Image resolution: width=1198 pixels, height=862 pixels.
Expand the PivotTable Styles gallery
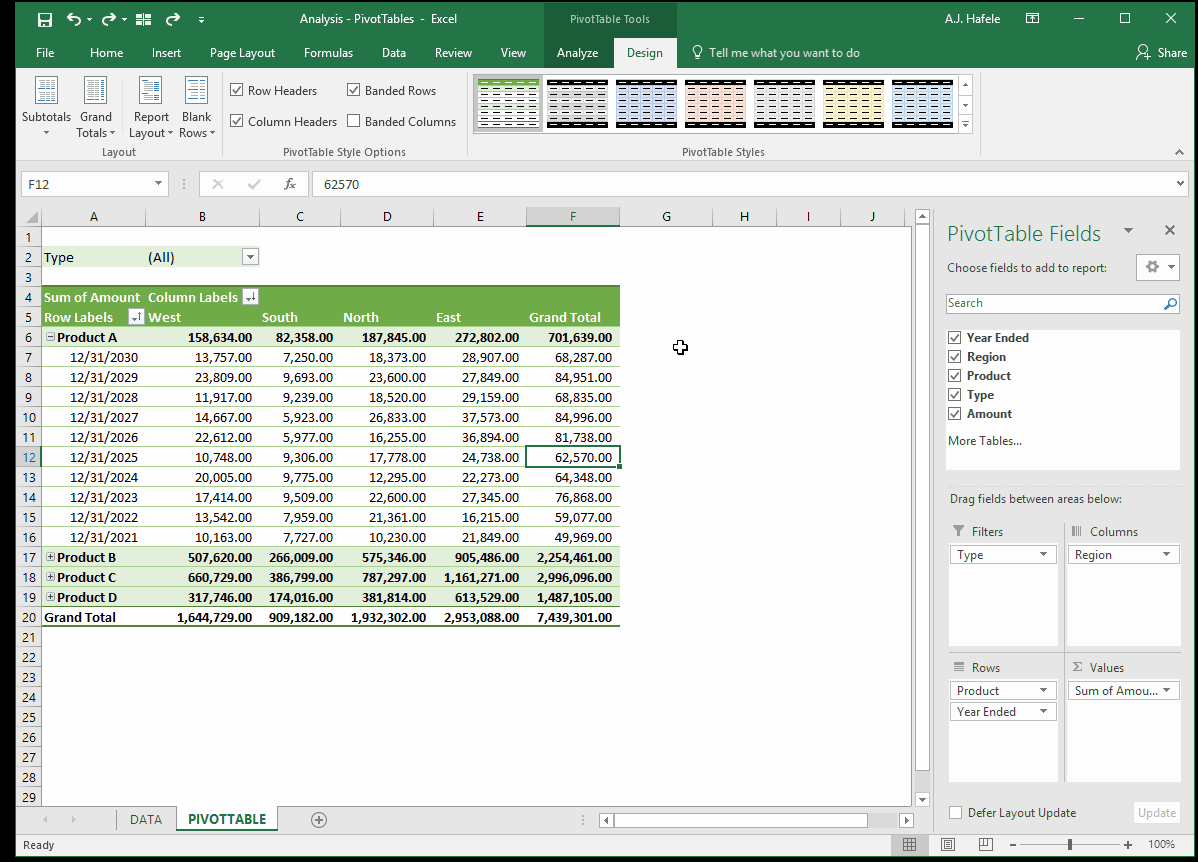966,125
